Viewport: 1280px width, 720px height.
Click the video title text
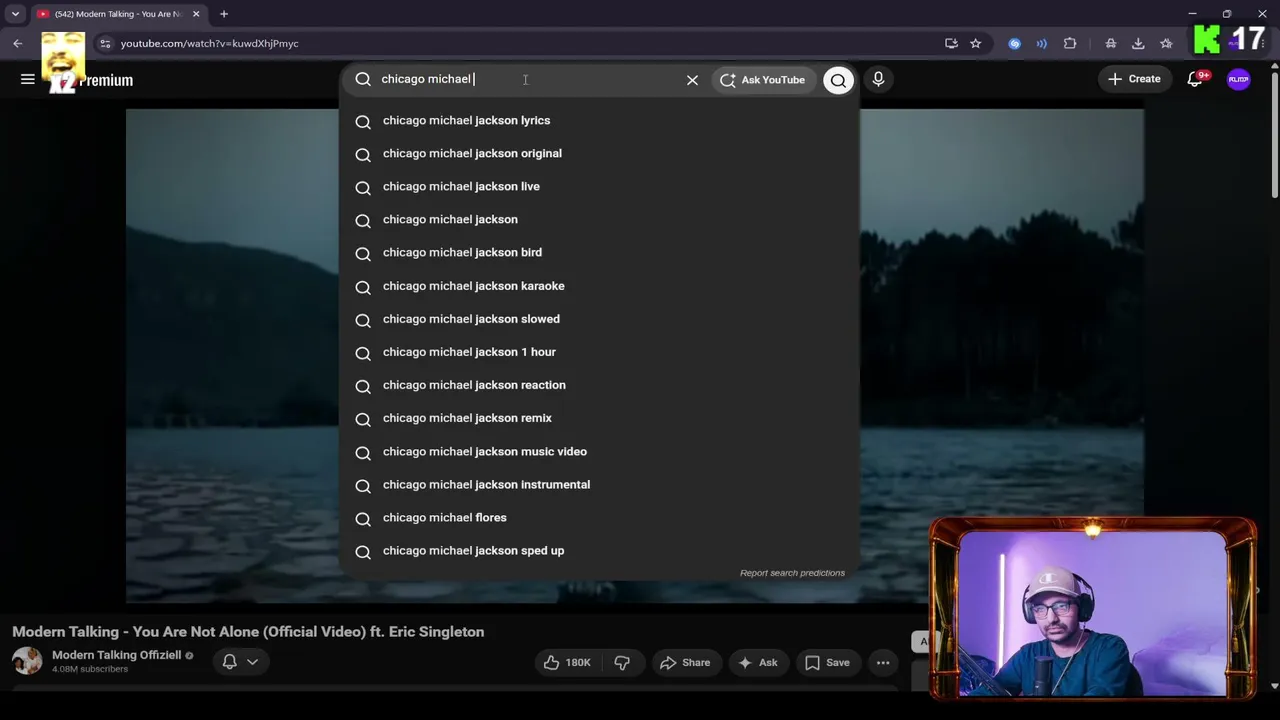tap(248, 632)
